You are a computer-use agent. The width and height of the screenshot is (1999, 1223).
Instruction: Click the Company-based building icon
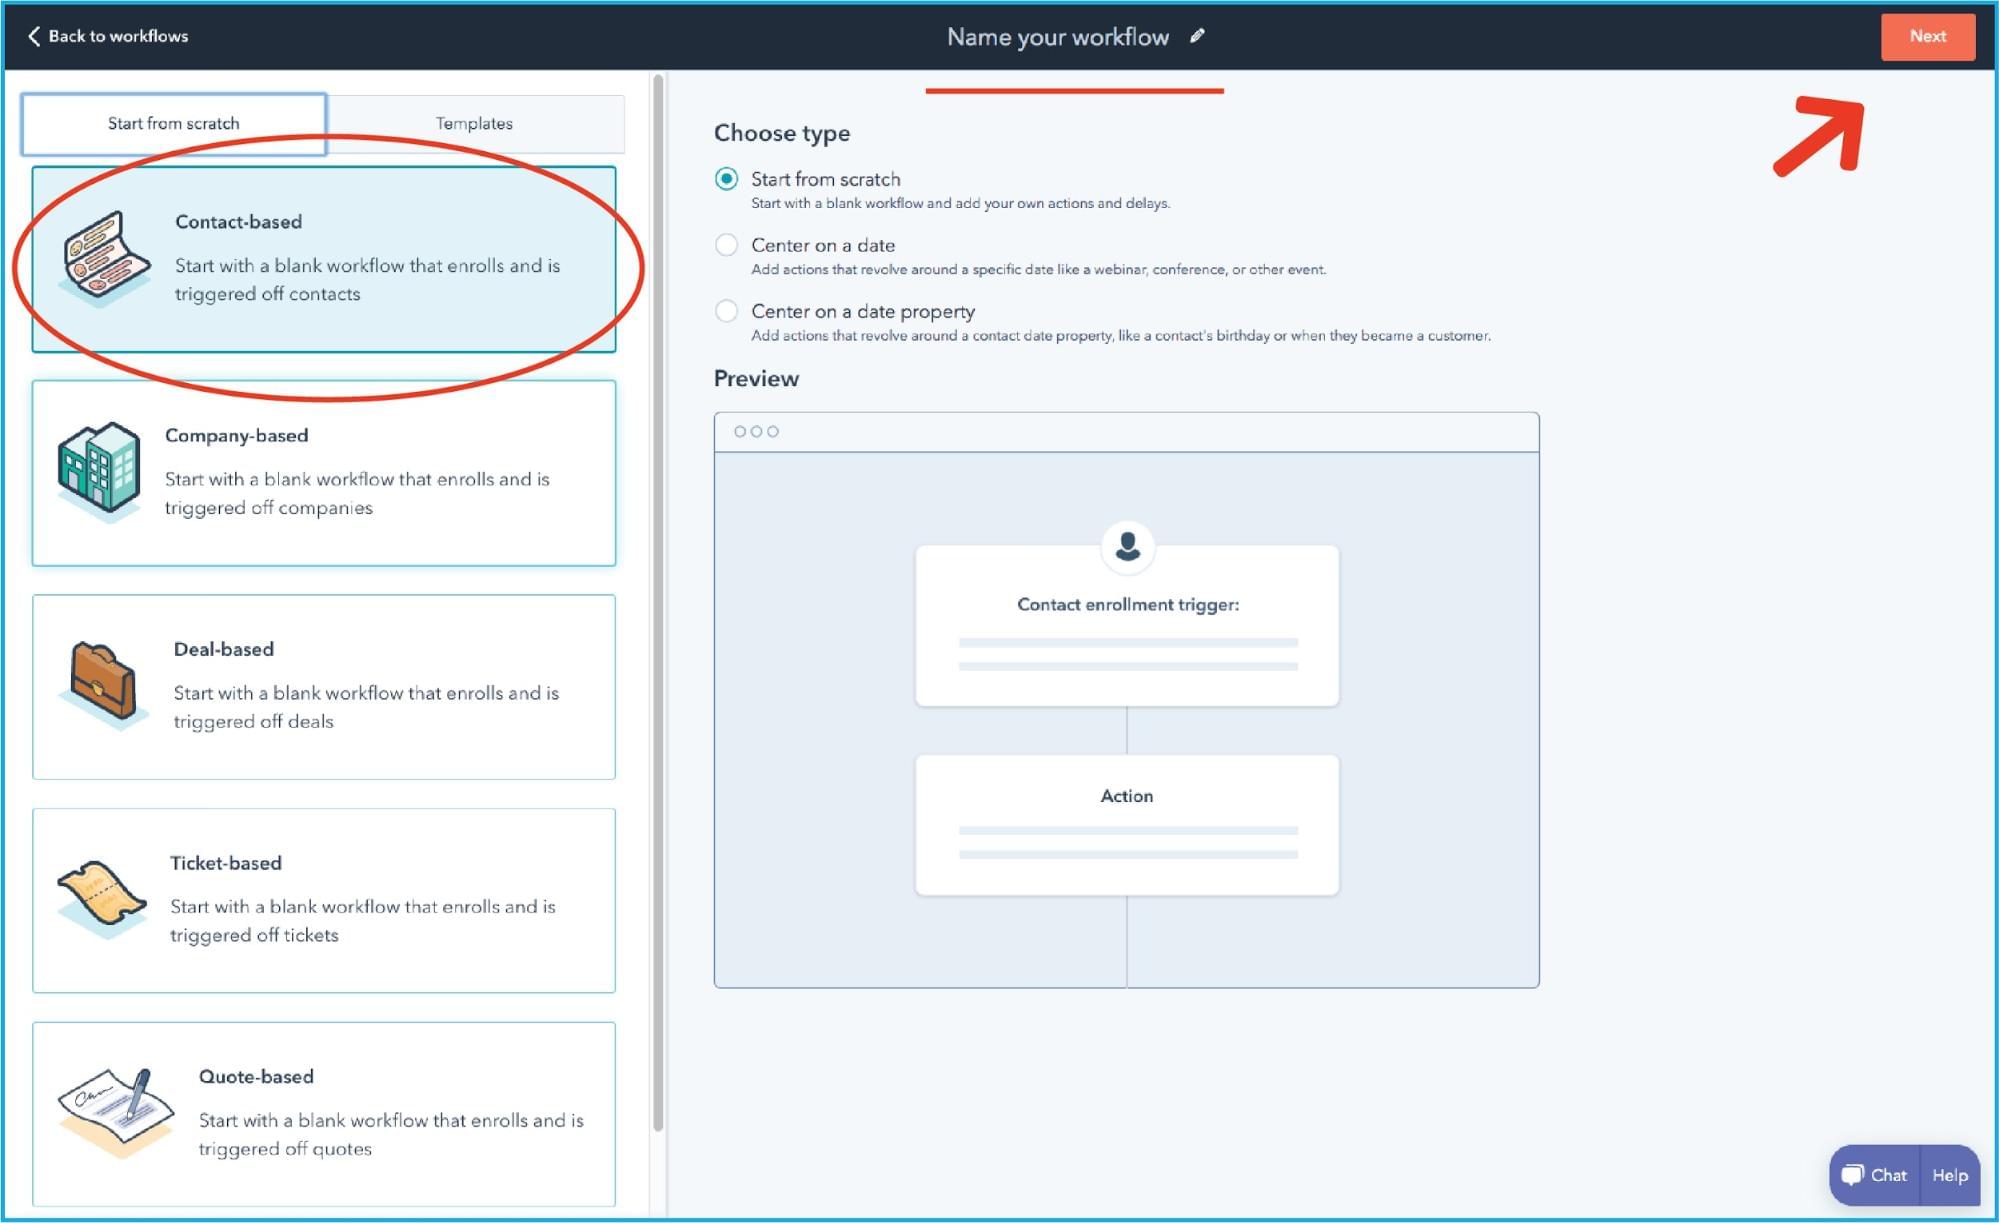coord(98,470)
